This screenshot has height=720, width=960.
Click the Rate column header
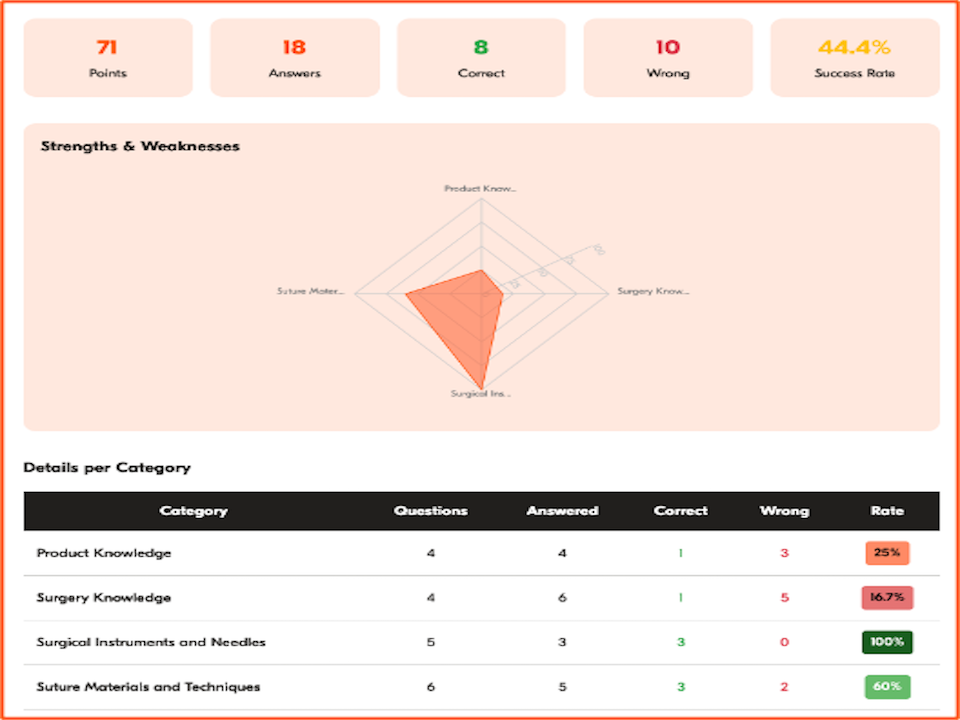[887, 511]
